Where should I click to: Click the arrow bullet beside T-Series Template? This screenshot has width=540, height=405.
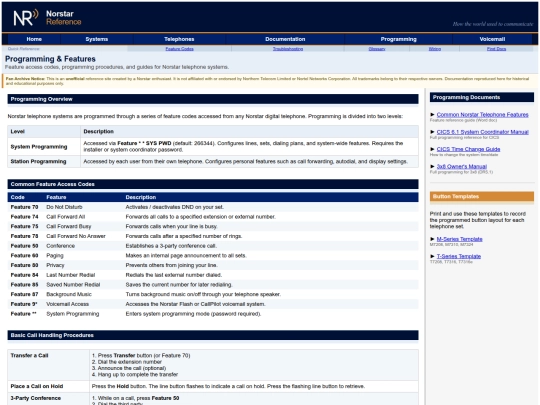[433, 256]
